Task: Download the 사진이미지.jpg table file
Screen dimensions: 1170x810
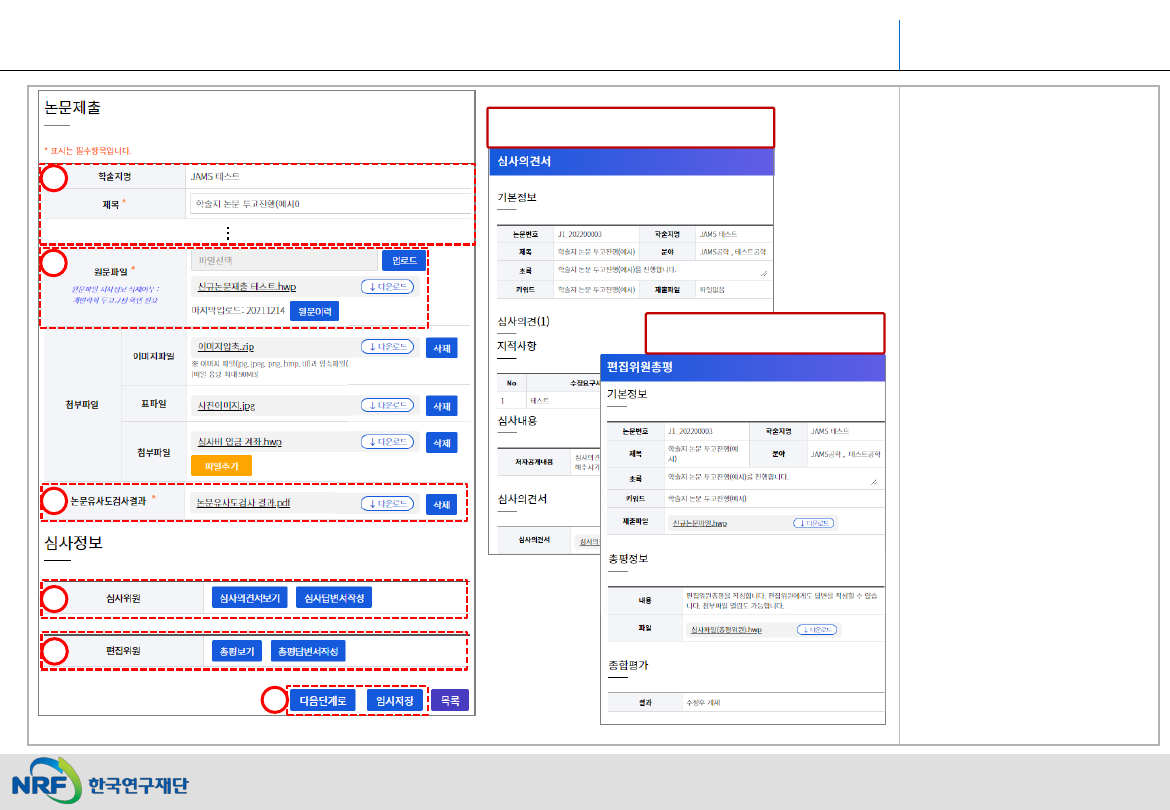Action: point(387,406)
